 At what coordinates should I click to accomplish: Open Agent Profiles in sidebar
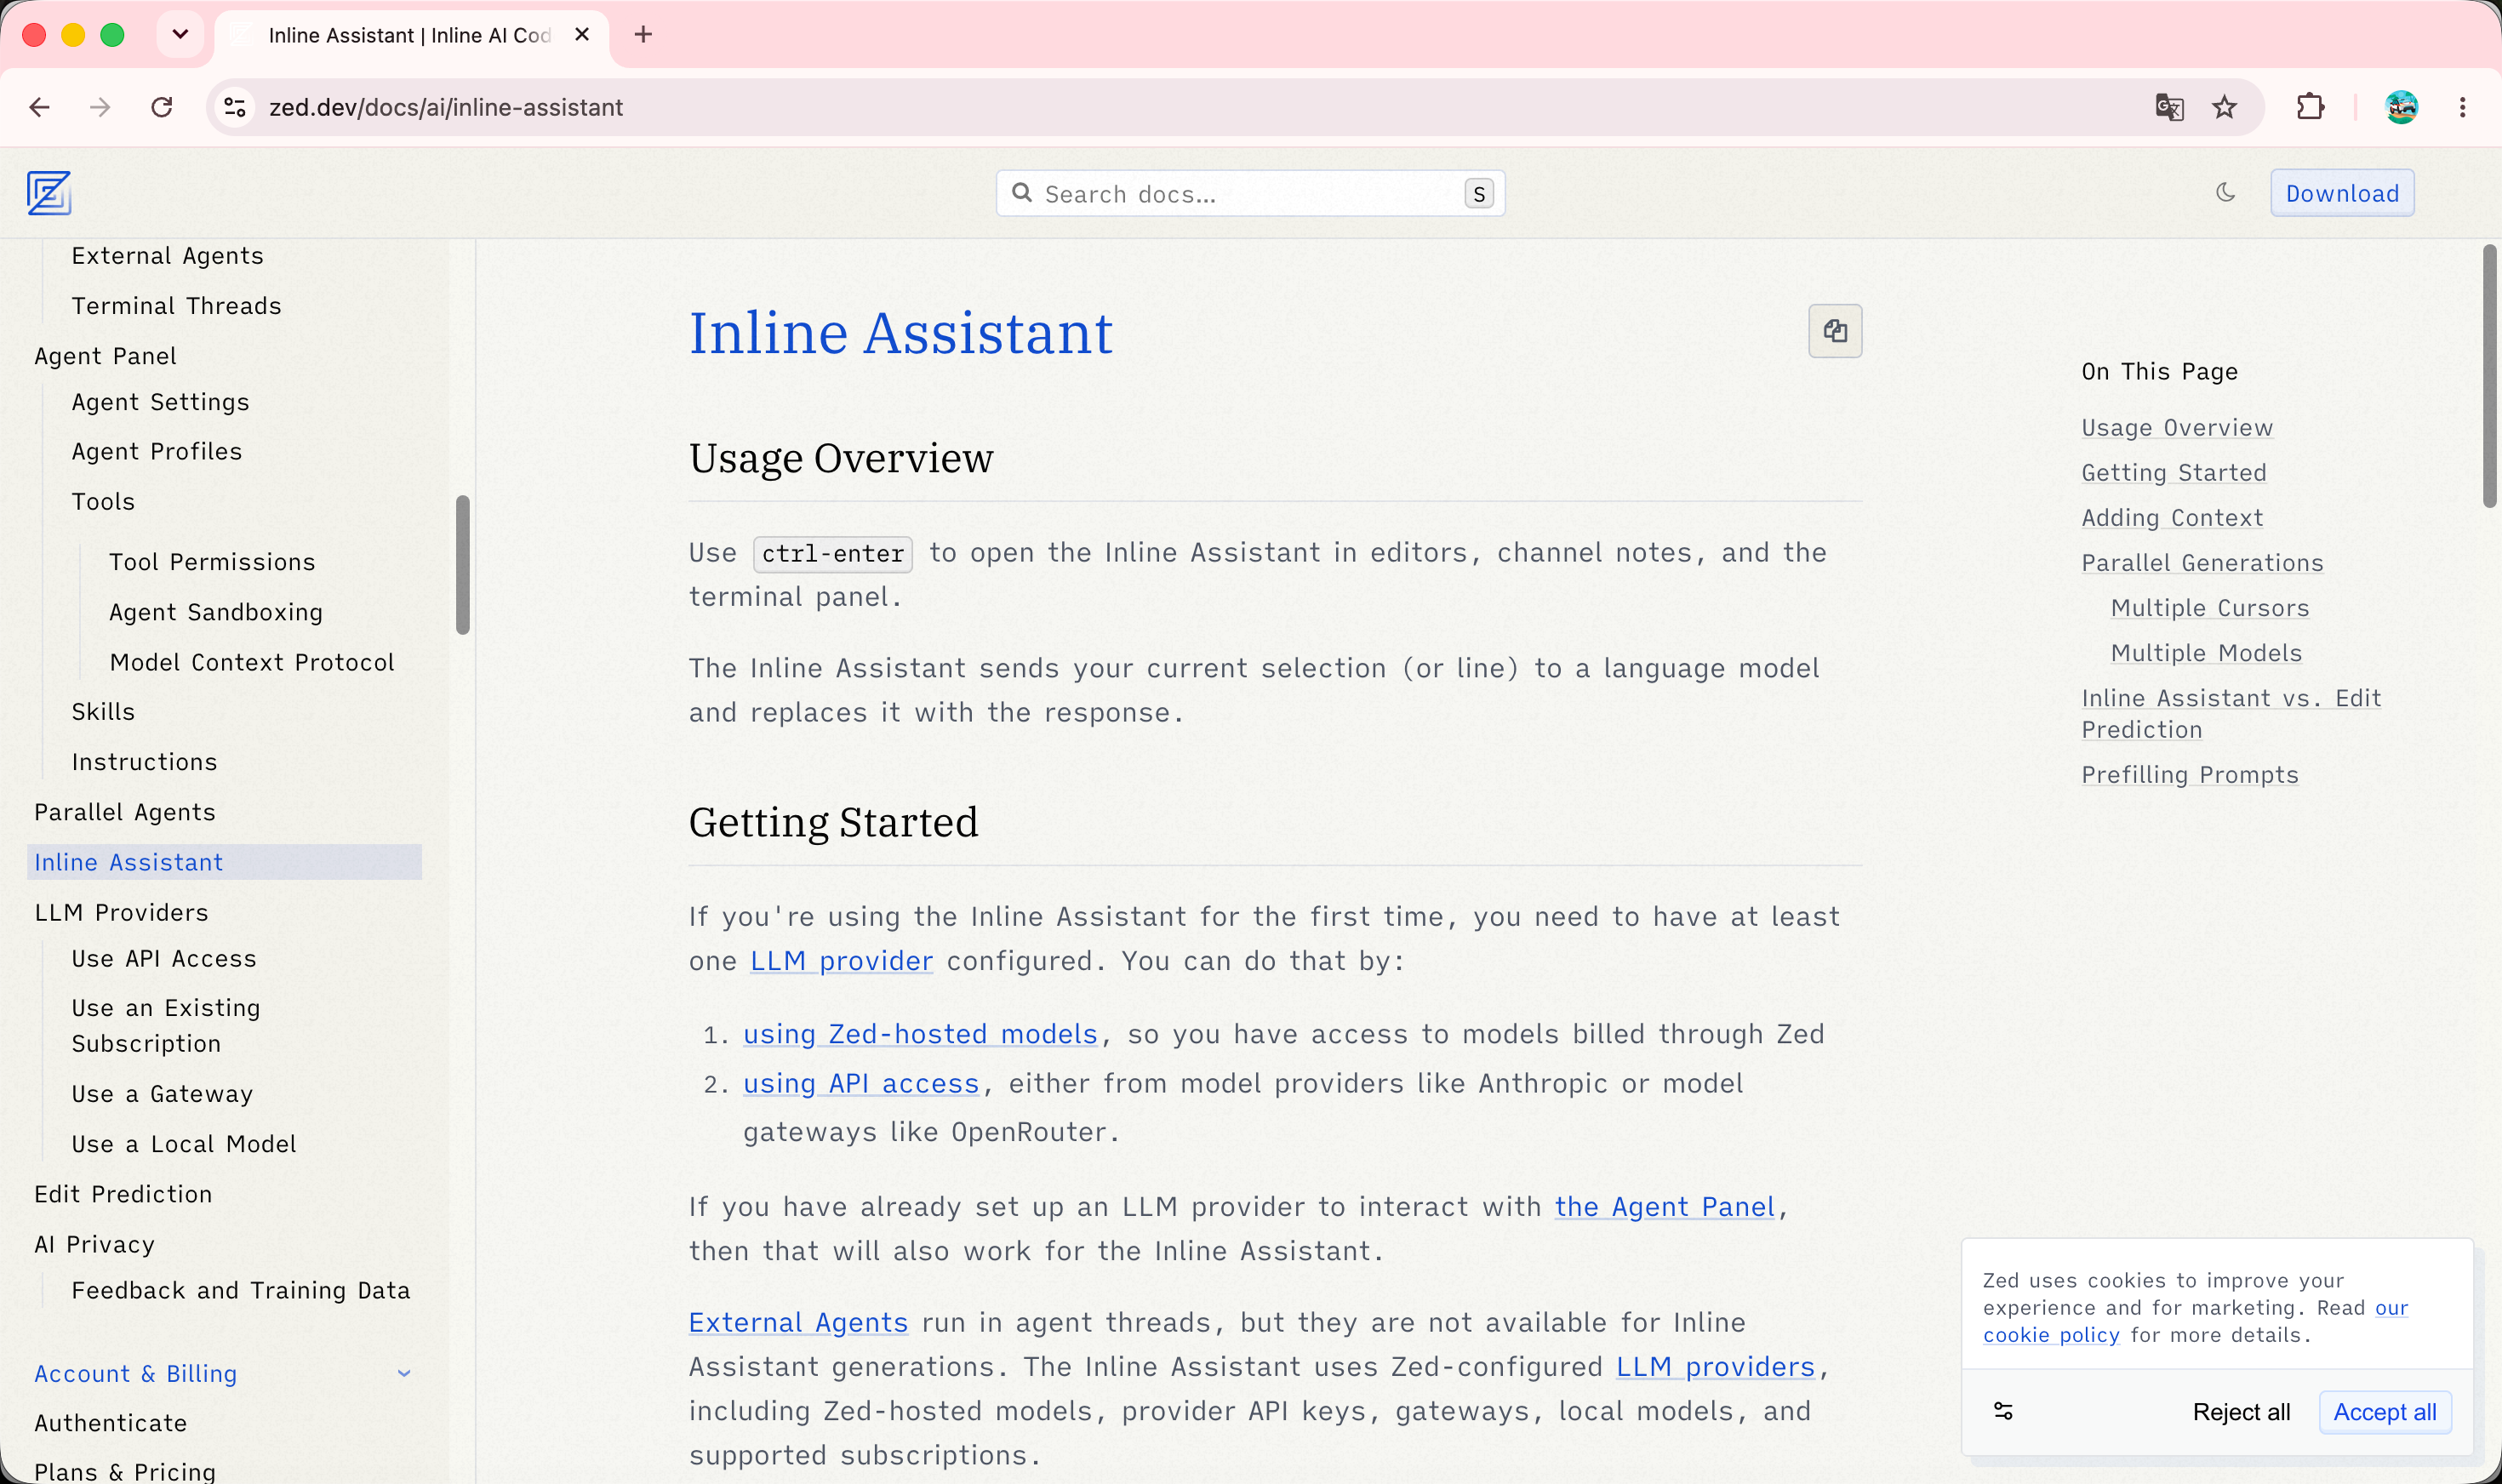tap(157, 452)
